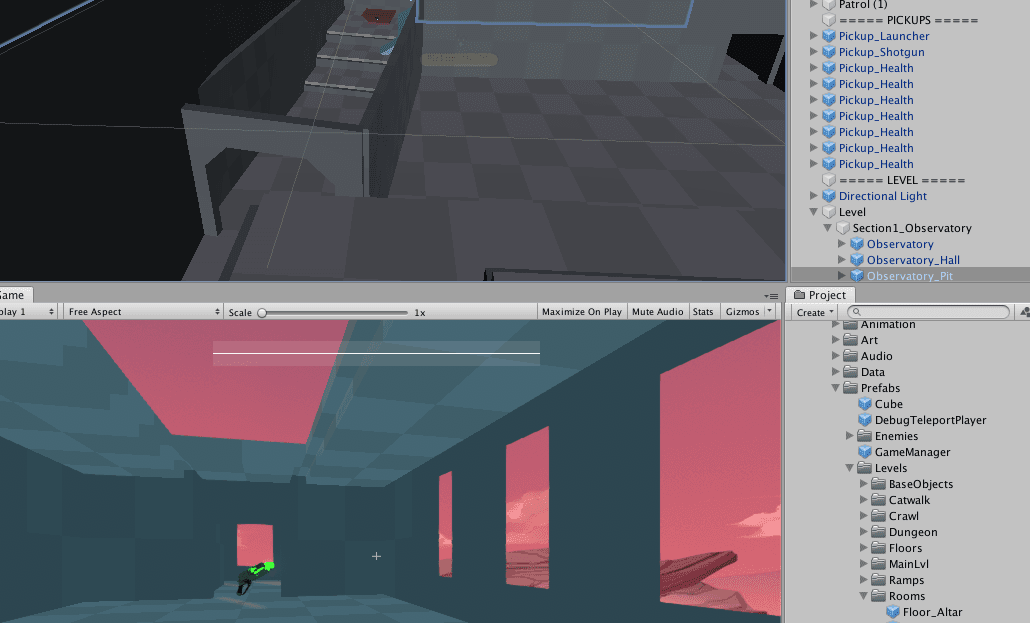Screen dimensions: 1030x623
Task: Switch to the Project tab
Action: click(820, 295)
